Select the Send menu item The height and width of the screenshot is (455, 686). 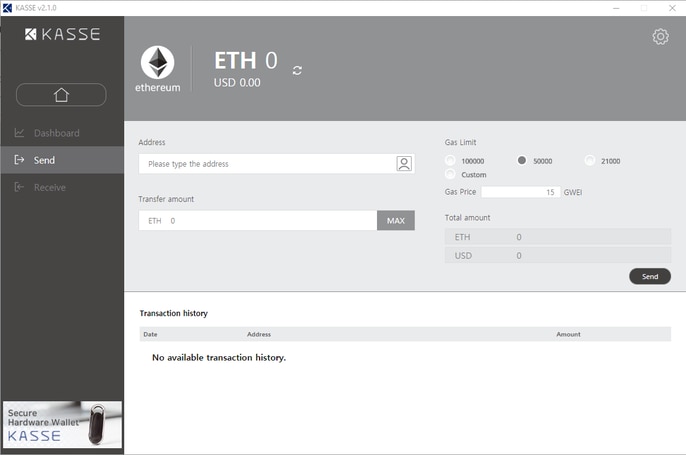(62, 160)
